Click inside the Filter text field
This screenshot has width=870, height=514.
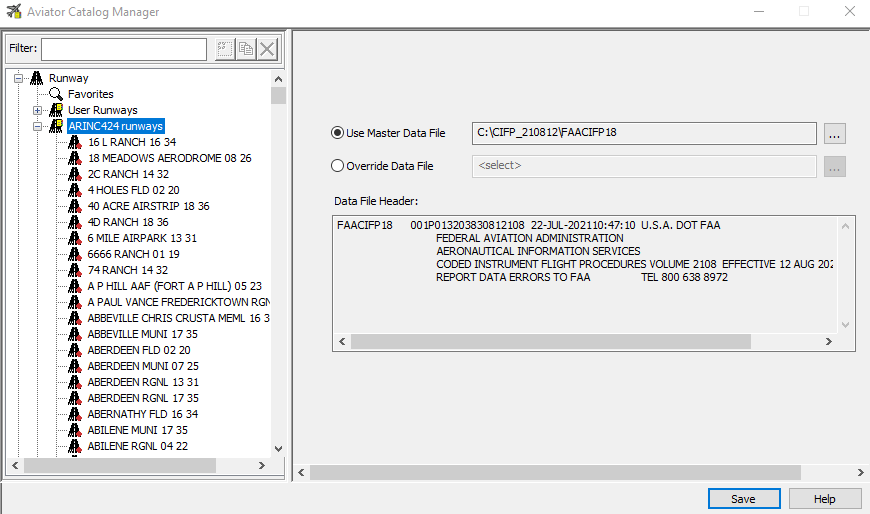click(x=123, y=49)
